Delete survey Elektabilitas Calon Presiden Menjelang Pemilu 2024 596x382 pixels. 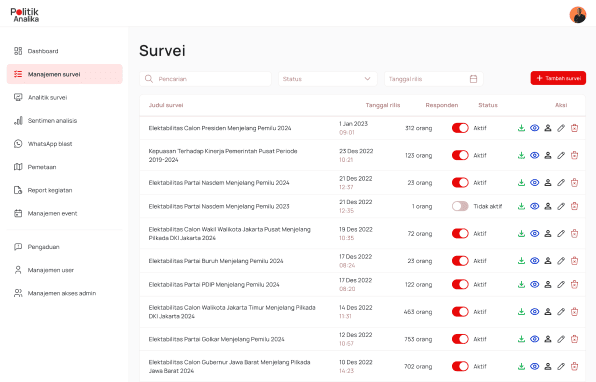pos(574,128)
